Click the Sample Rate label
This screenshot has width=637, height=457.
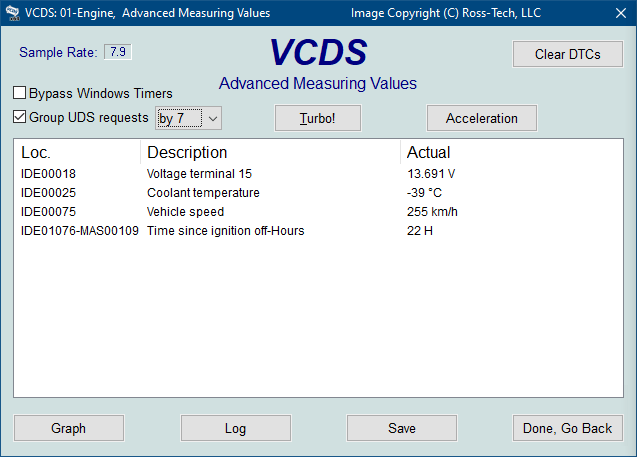(58, 52)
